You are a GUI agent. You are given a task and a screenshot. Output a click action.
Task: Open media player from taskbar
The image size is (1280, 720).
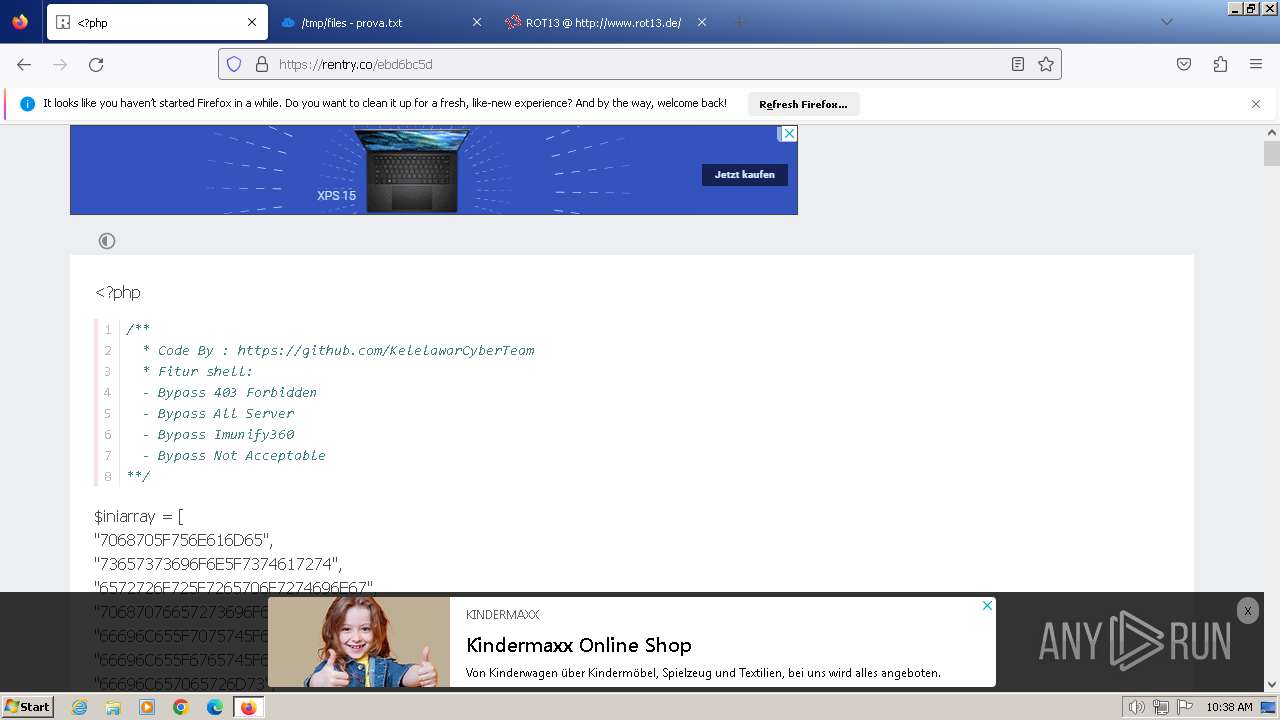pyautogui.click(x=147, y=707)
